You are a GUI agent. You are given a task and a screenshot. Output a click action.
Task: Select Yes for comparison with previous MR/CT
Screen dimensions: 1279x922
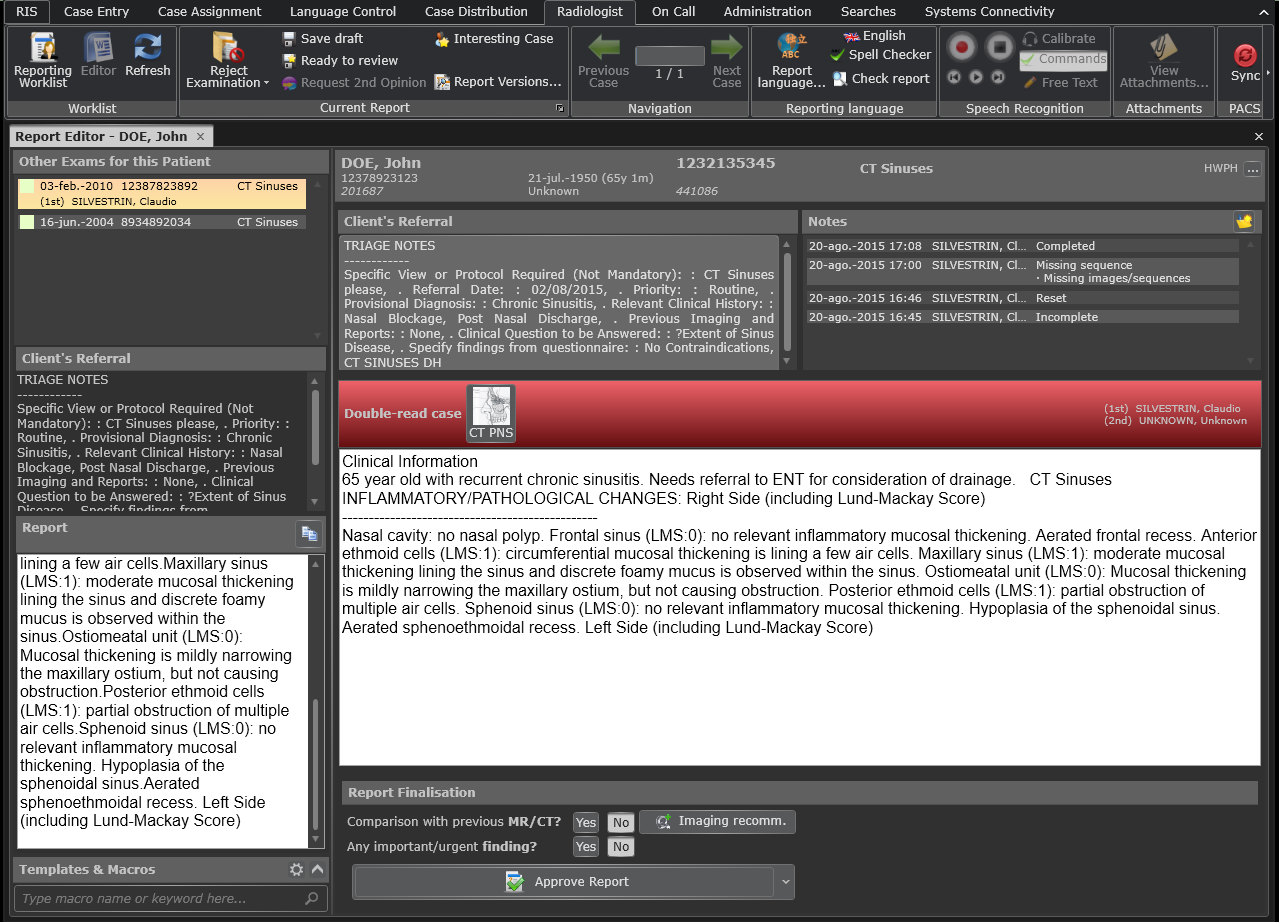click(x=586, y=823)
